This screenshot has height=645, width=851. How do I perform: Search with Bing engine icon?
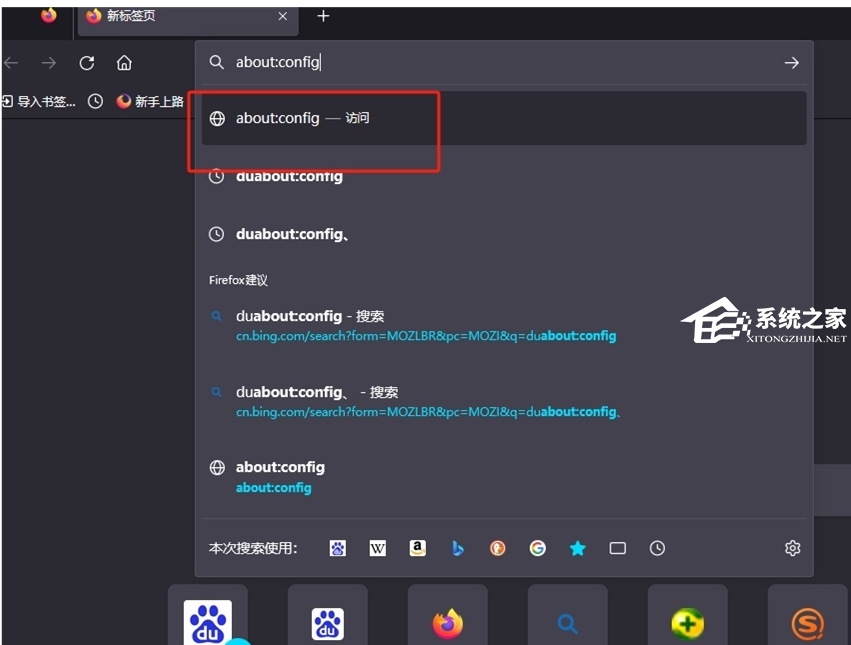(458, 548)
